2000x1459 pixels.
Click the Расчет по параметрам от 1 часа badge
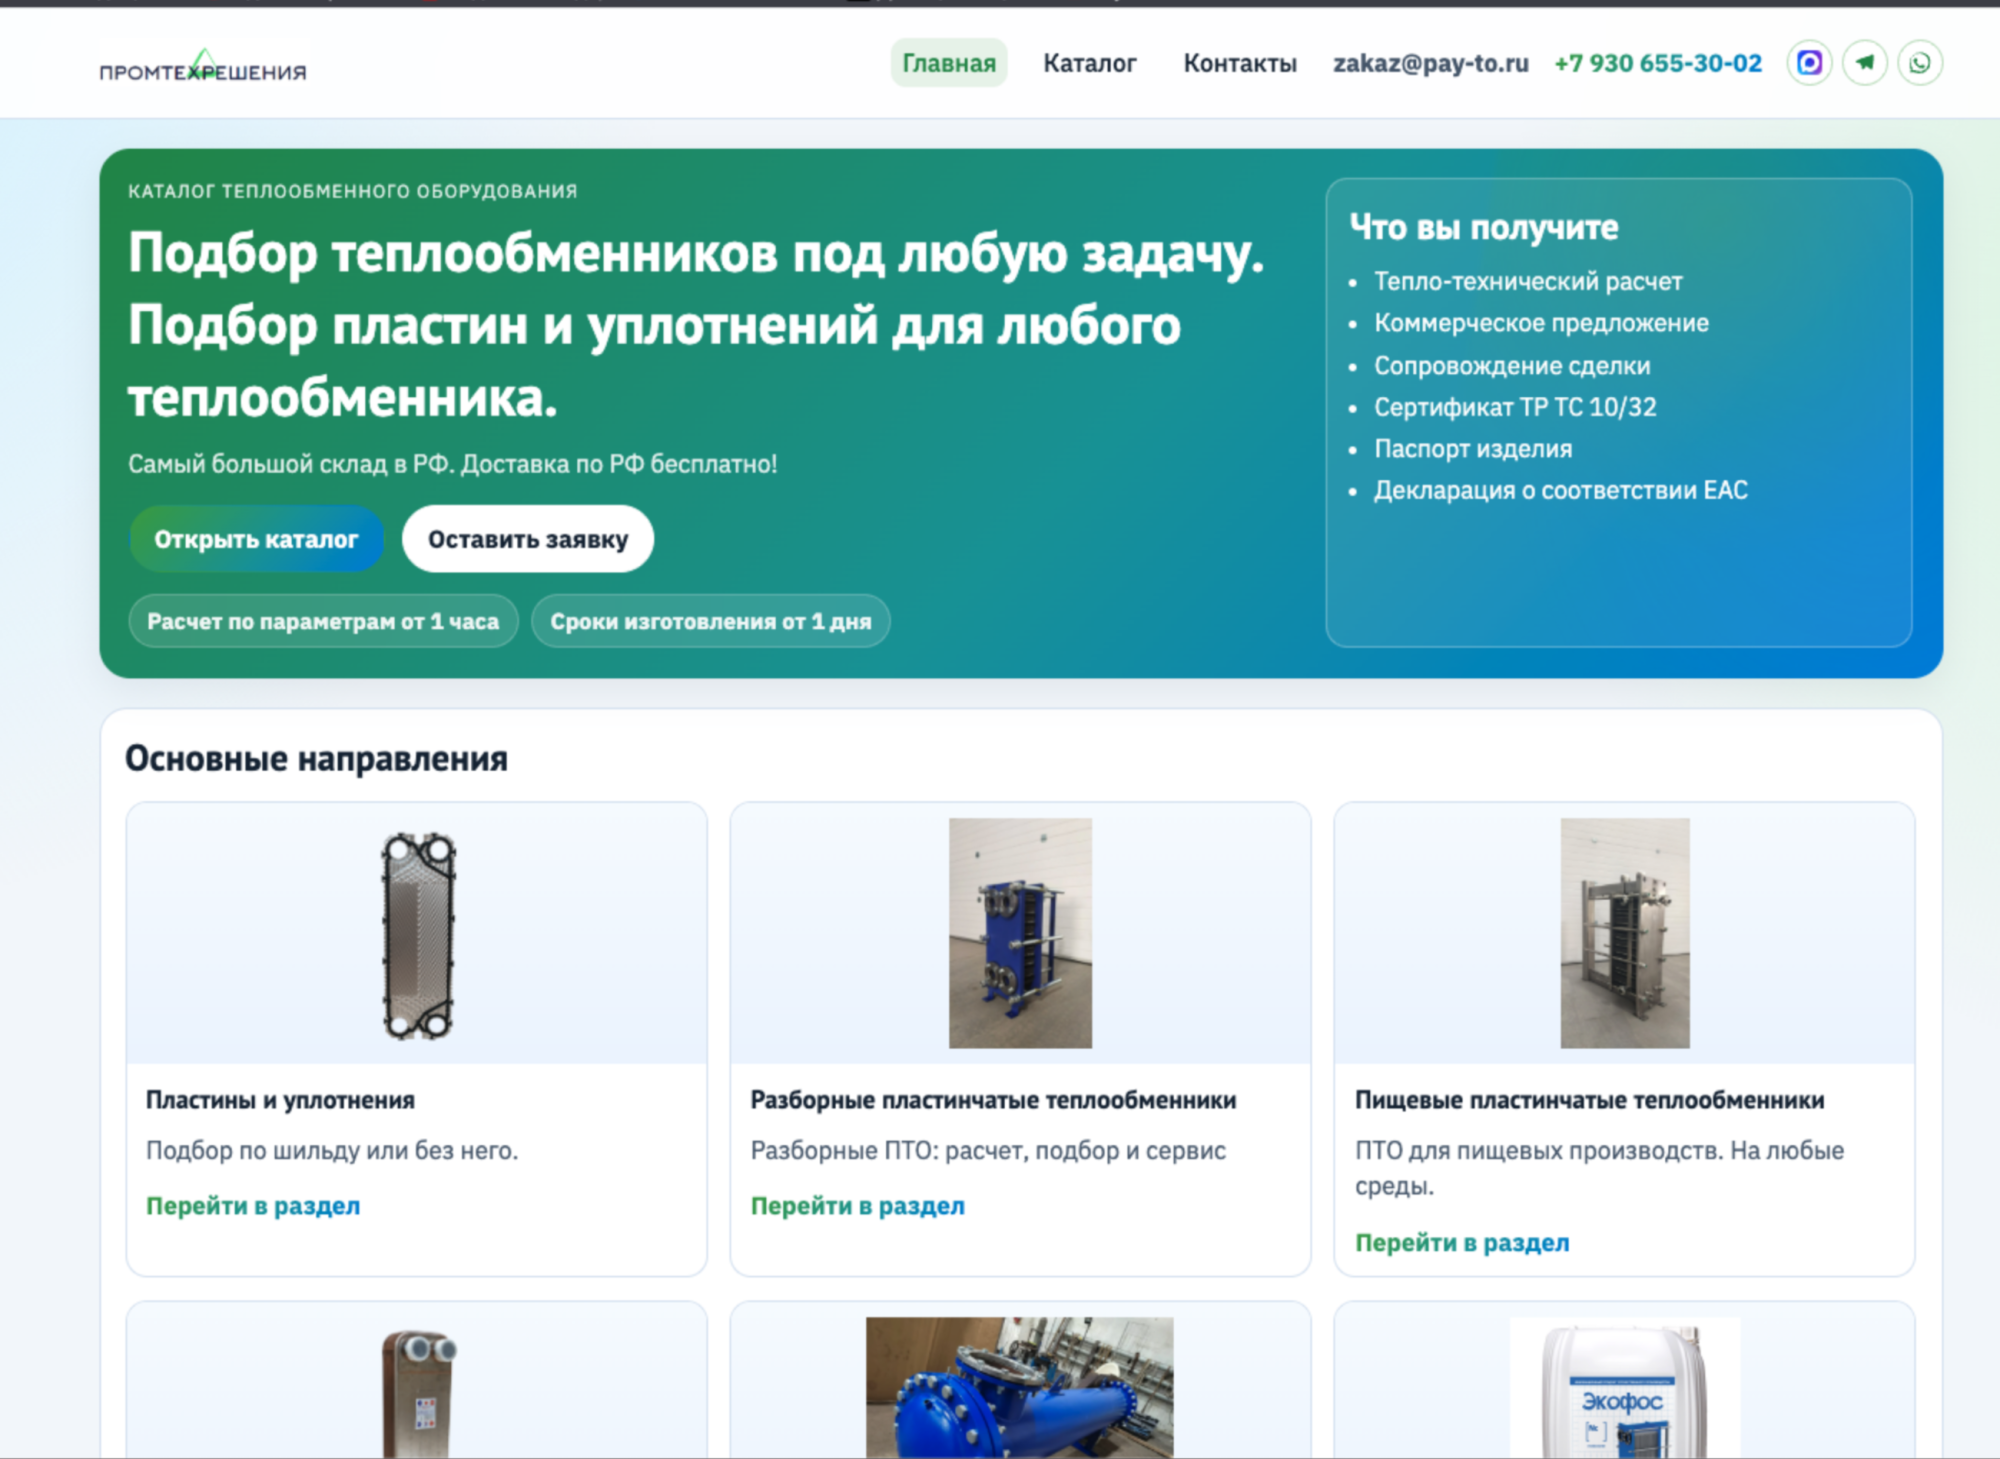pos(322,621)
